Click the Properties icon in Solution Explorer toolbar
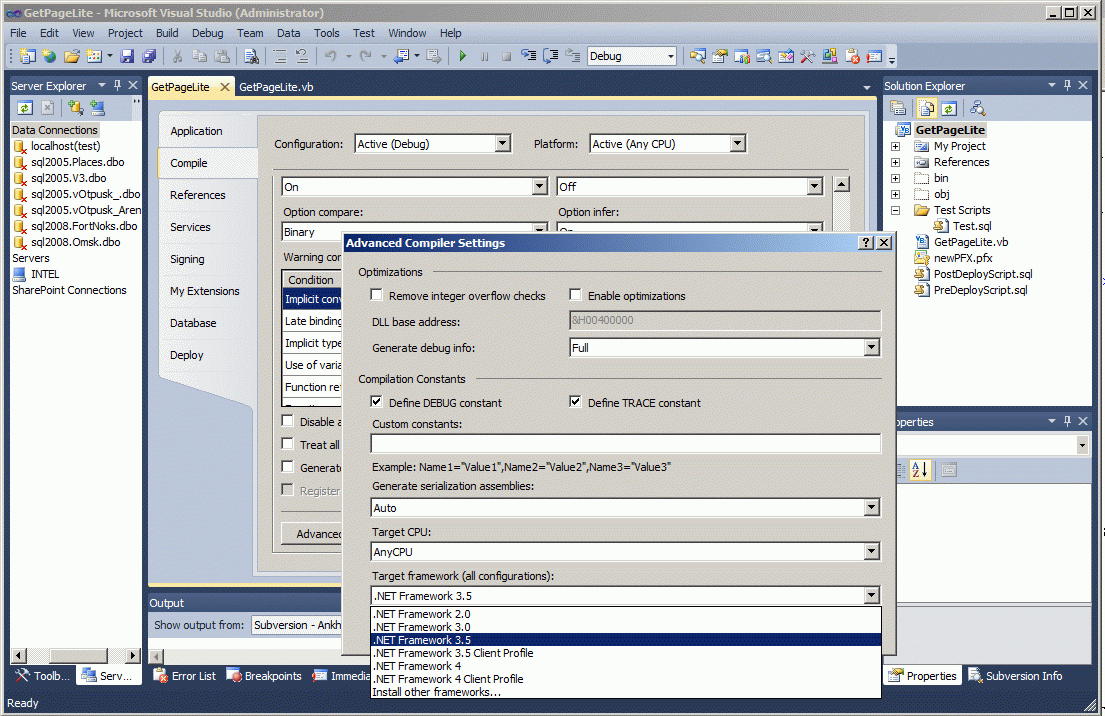The width and height of the screenshot is (1105, 716). coord(898,108)
